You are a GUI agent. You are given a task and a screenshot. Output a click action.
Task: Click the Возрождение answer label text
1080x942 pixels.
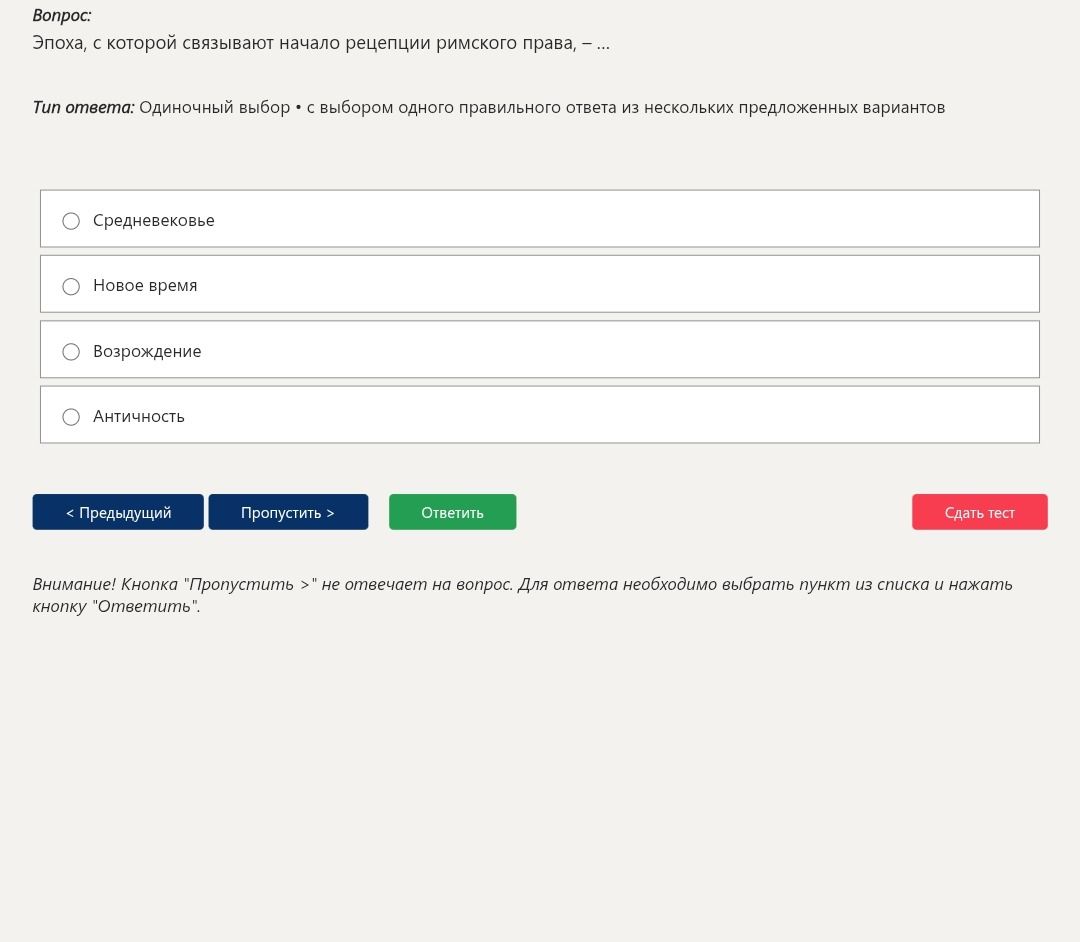(x=147, y=351)
